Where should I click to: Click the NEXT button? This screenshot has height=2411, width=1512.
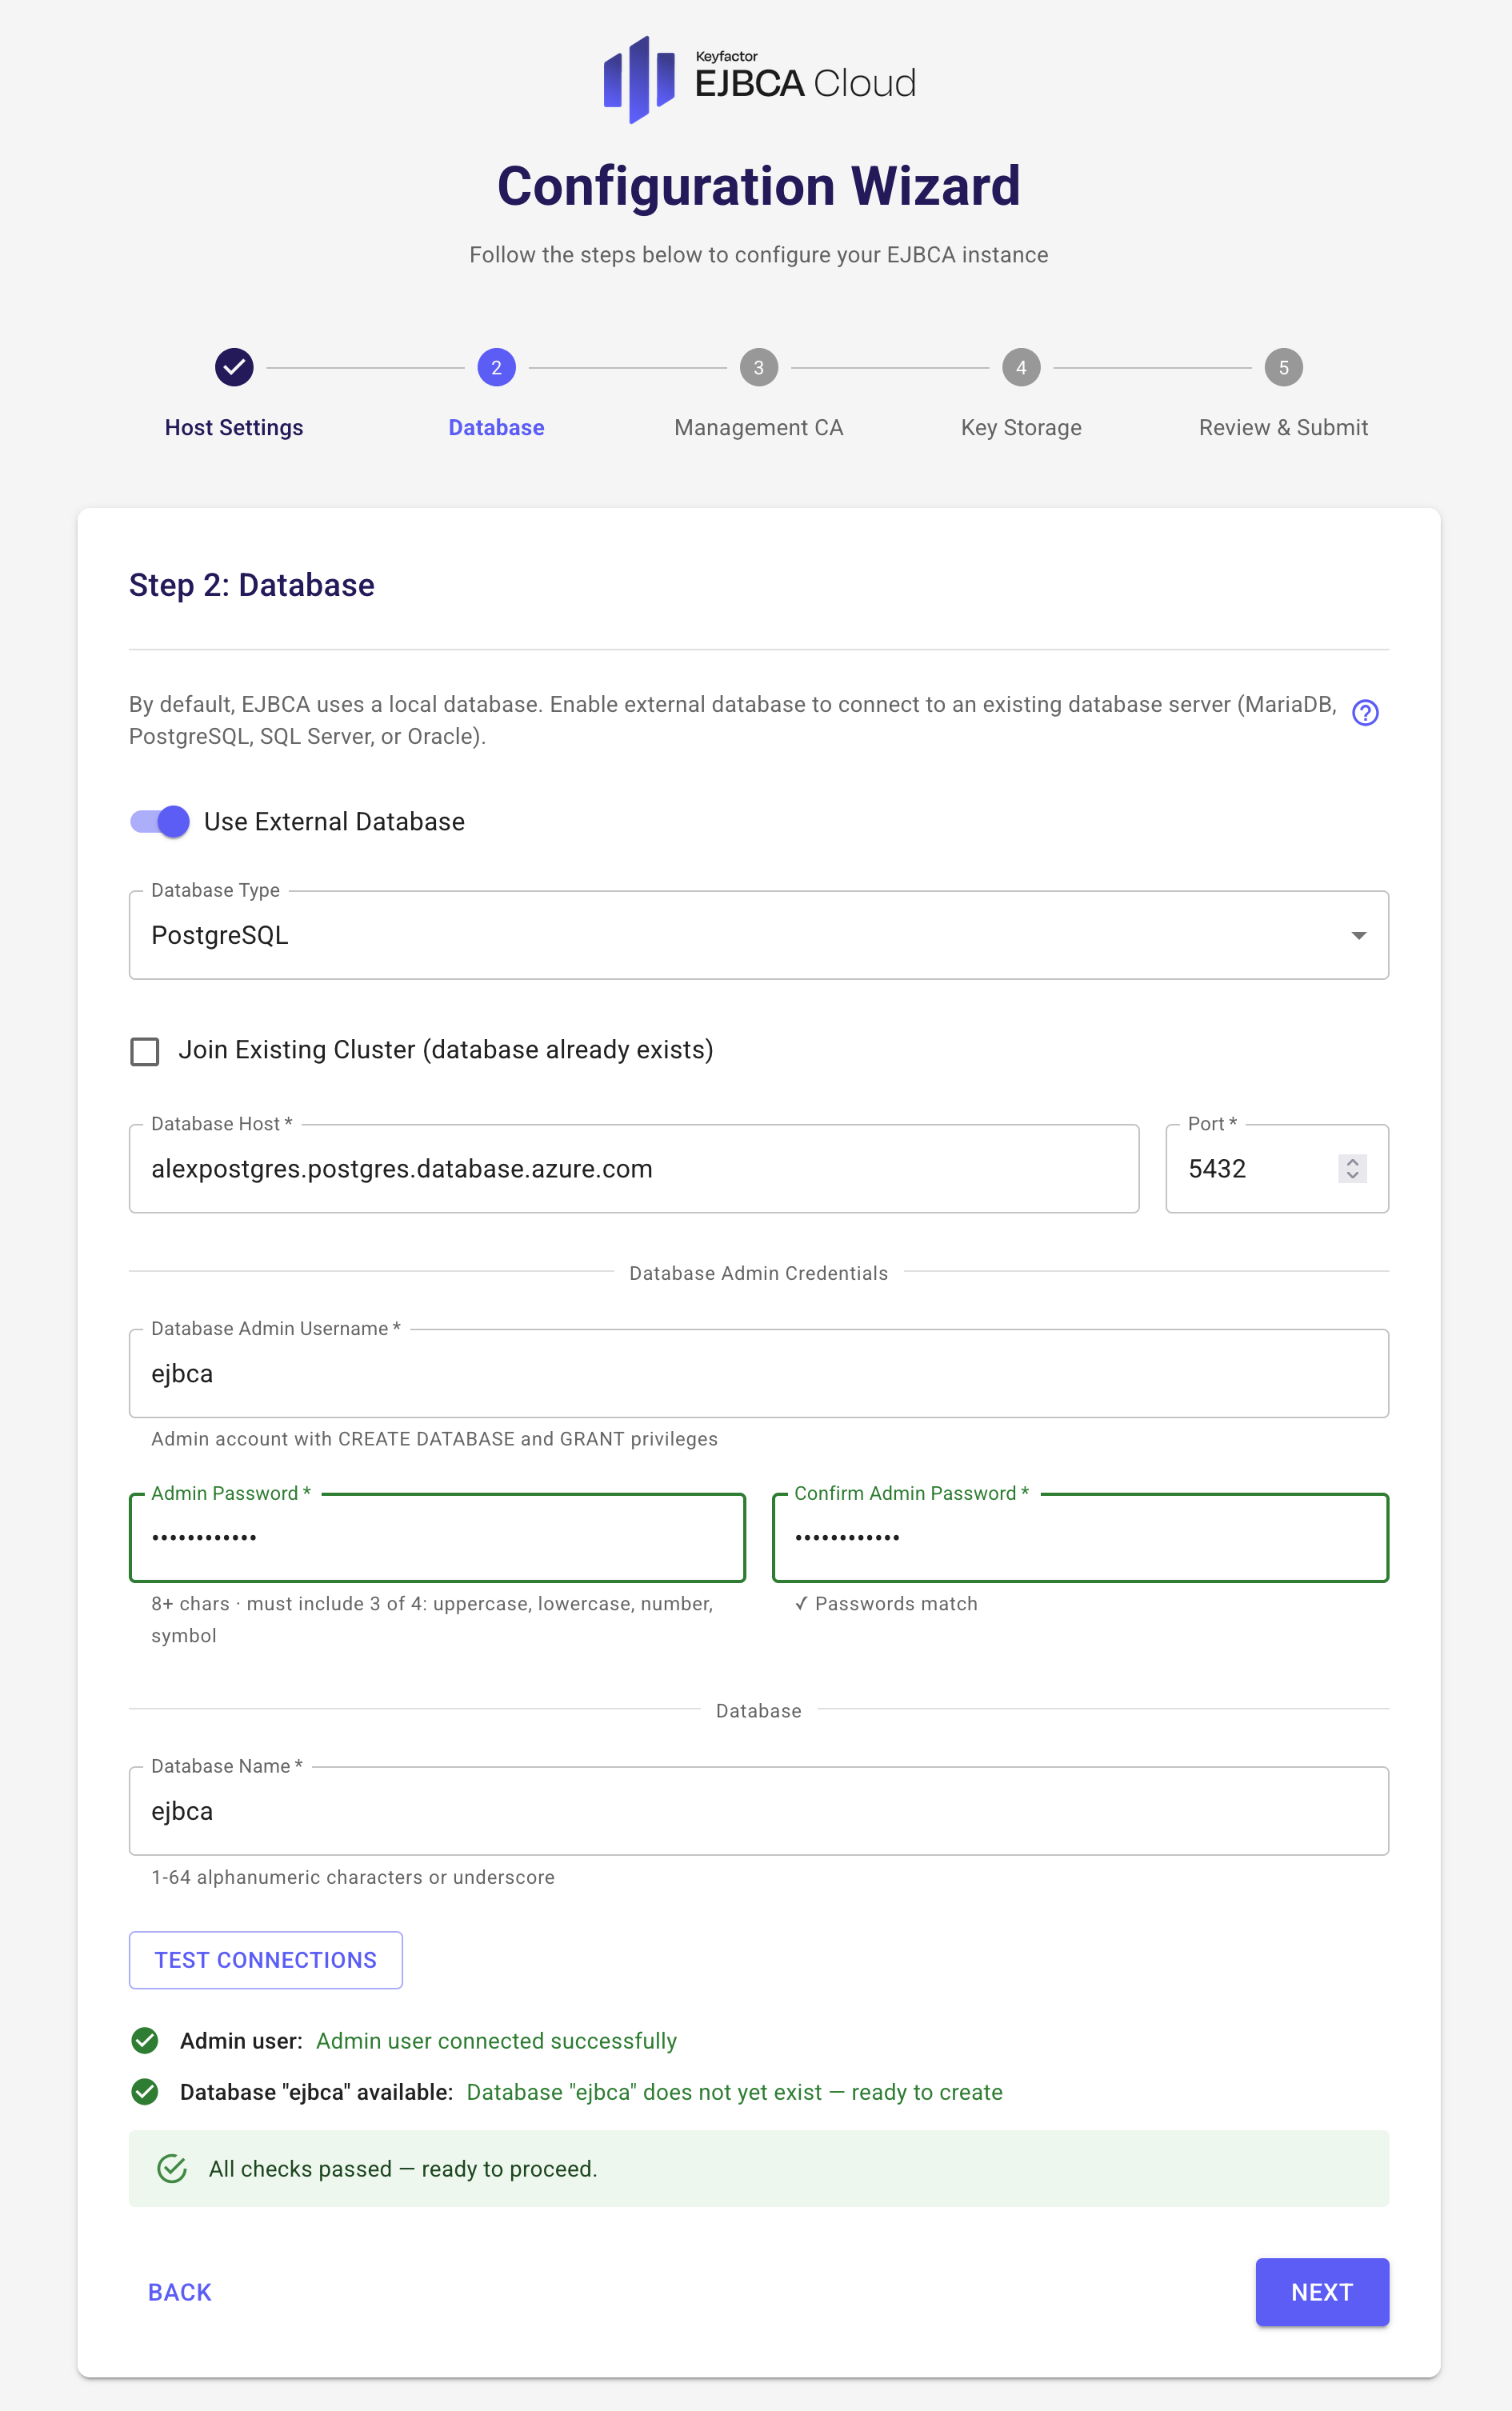pos(1322,2292)
